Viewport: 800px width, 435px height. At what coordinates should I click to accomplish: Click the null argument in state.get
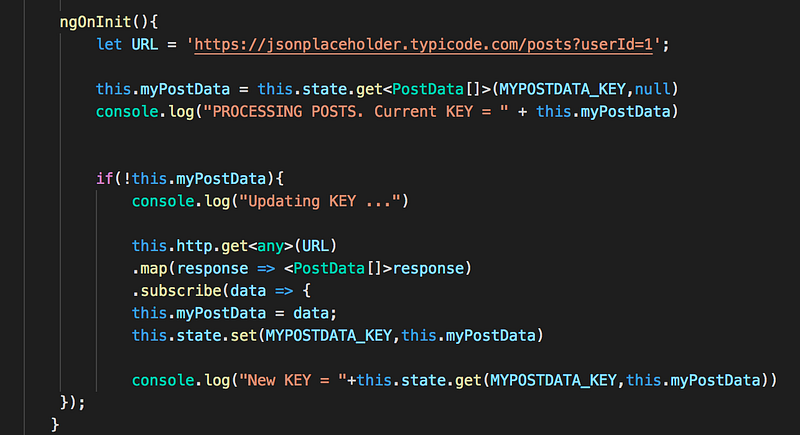[653, 89]
